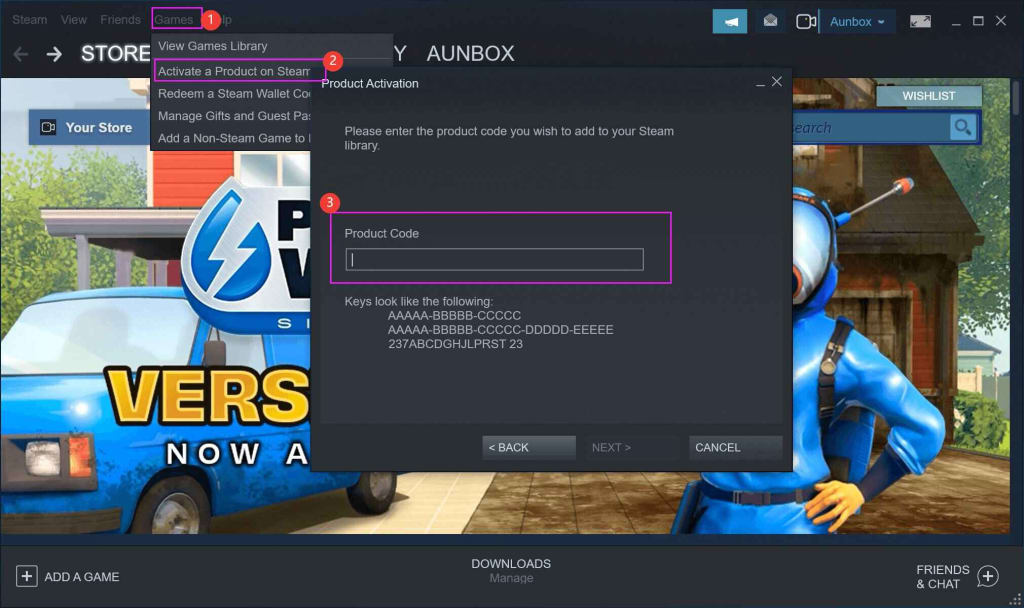Go back with the left arrow
The height and width of the screenshot is (608, 1024).
21,54
